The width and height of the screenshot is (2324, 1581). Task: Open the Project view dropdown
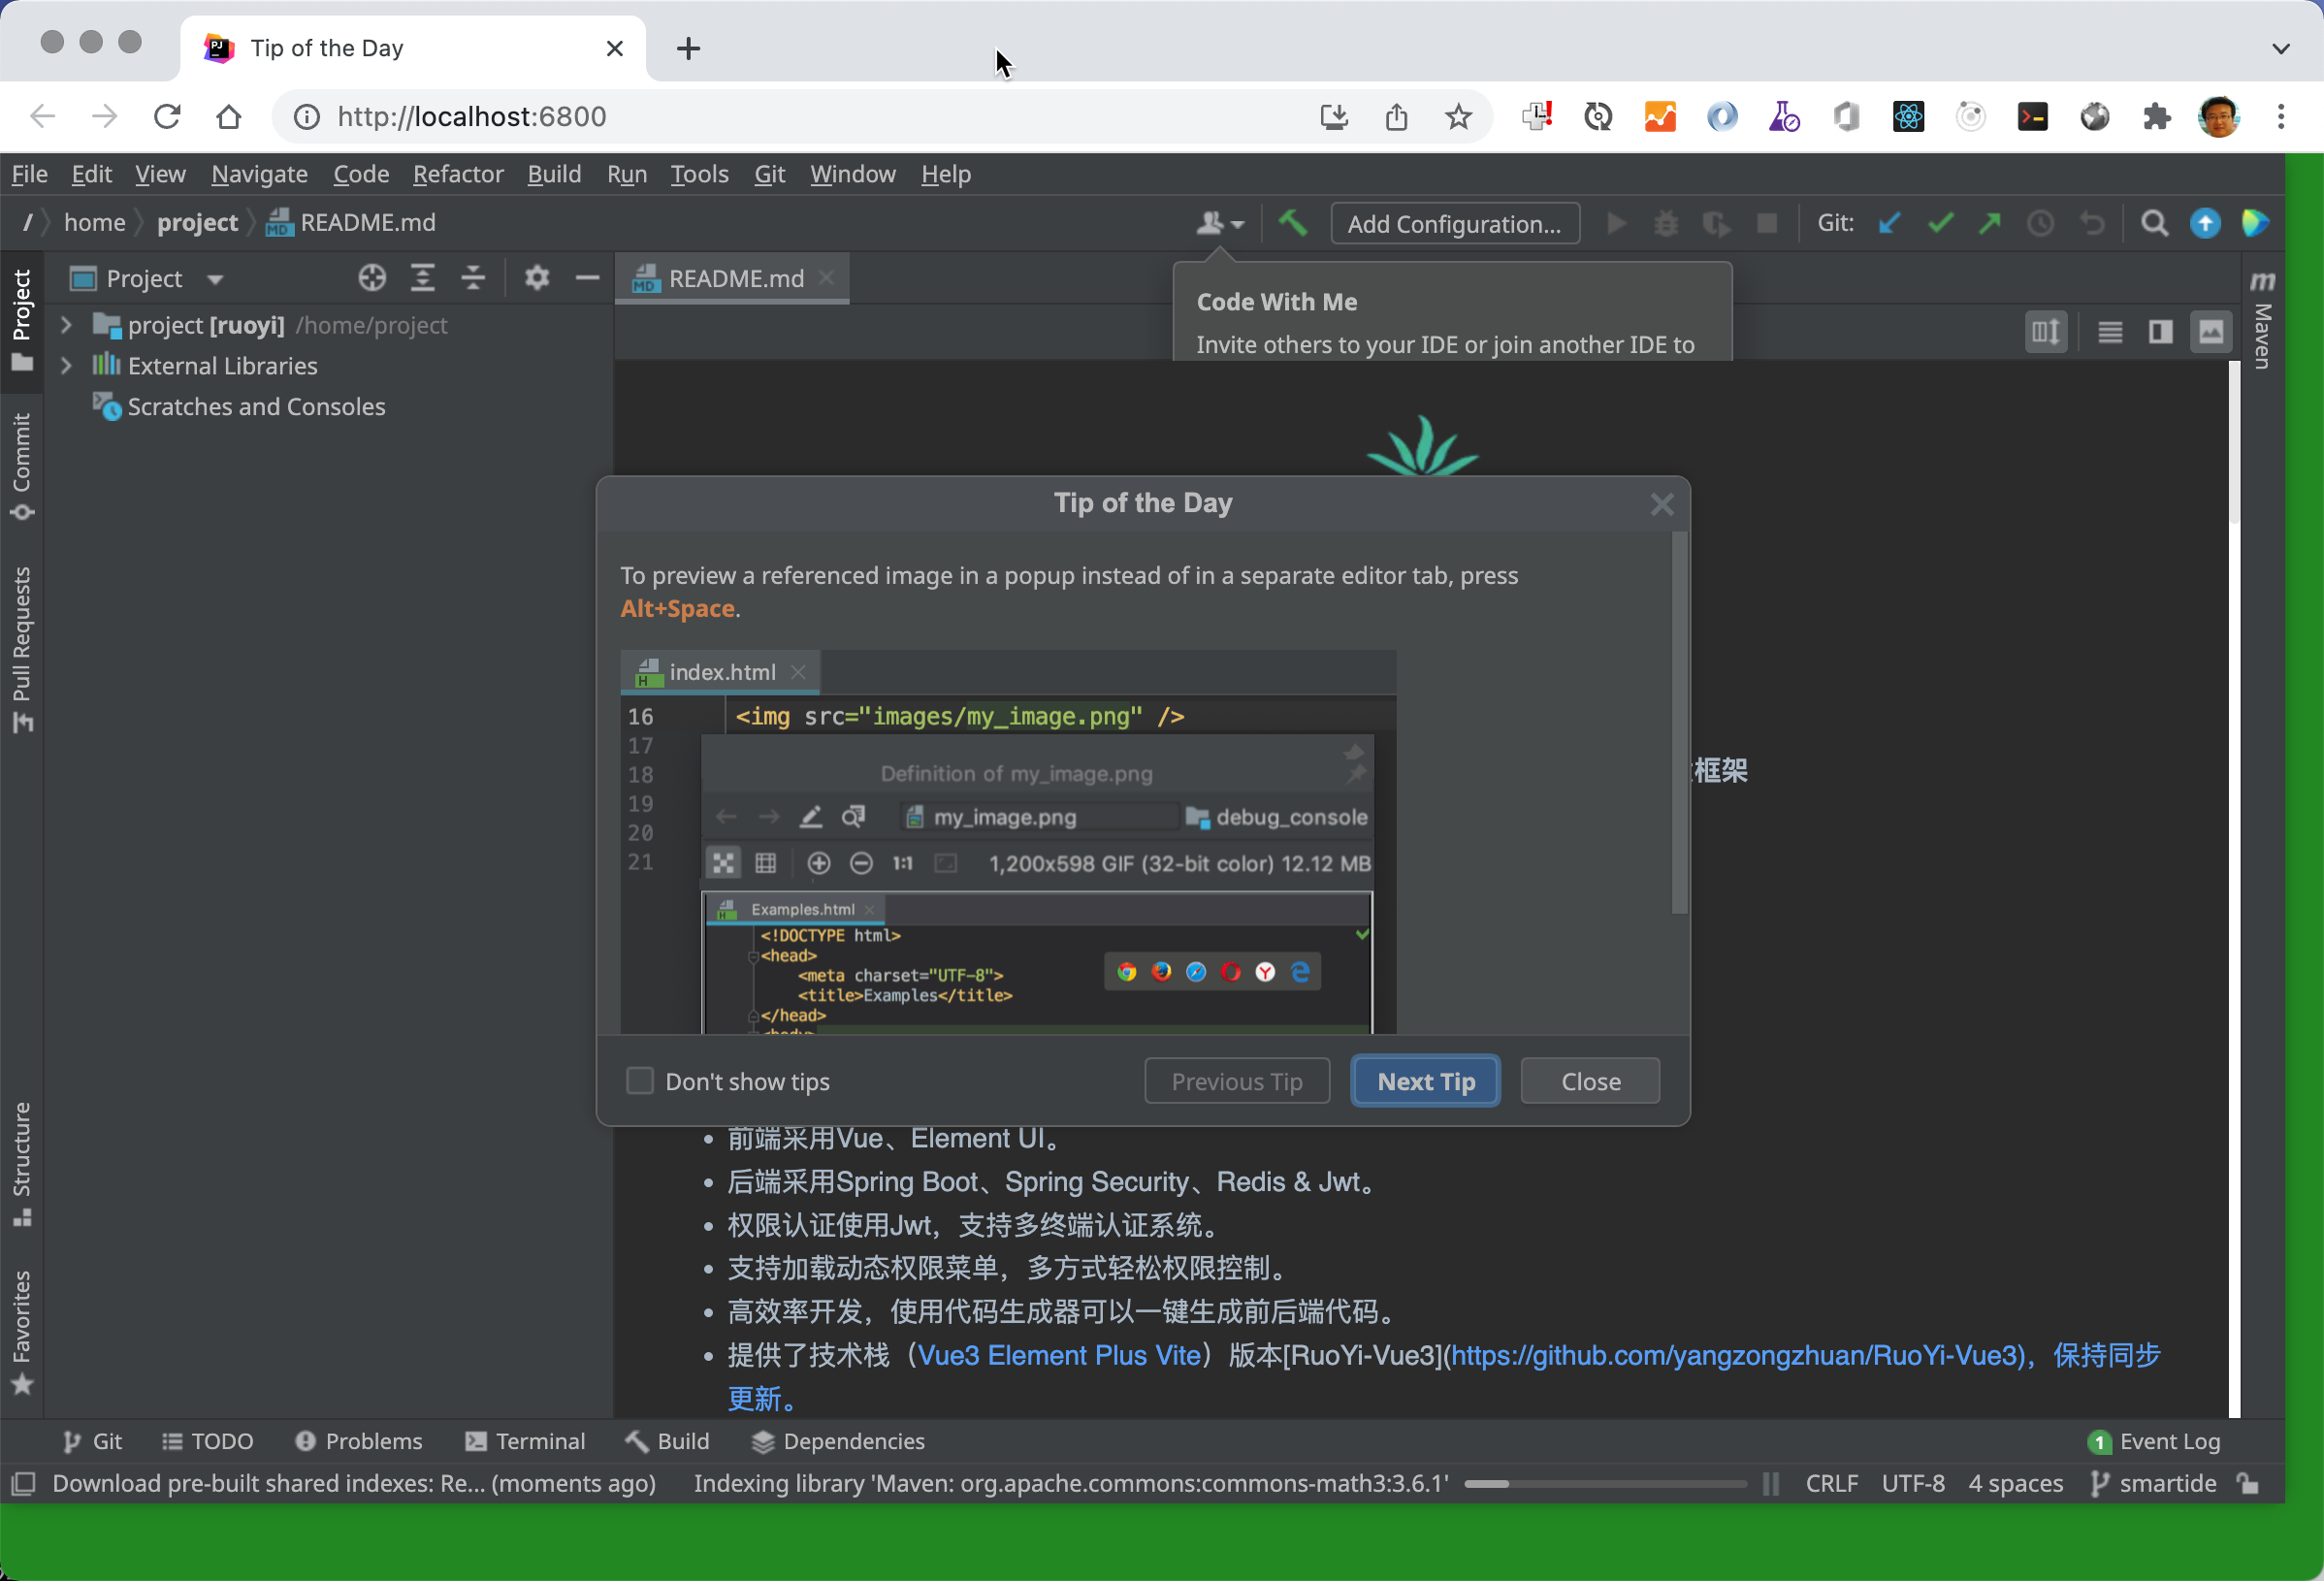pyautogui.click(x=215, y=279)
